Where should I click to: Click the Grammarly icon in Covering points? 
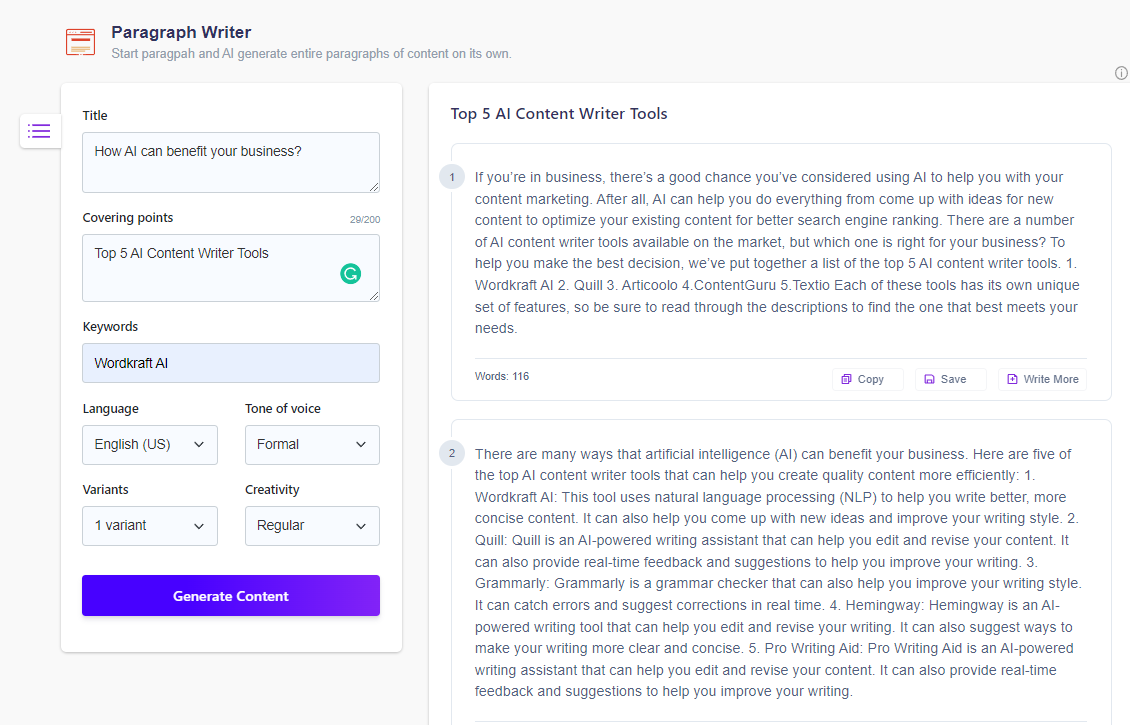pyautogui.click(x=350, y=273)
